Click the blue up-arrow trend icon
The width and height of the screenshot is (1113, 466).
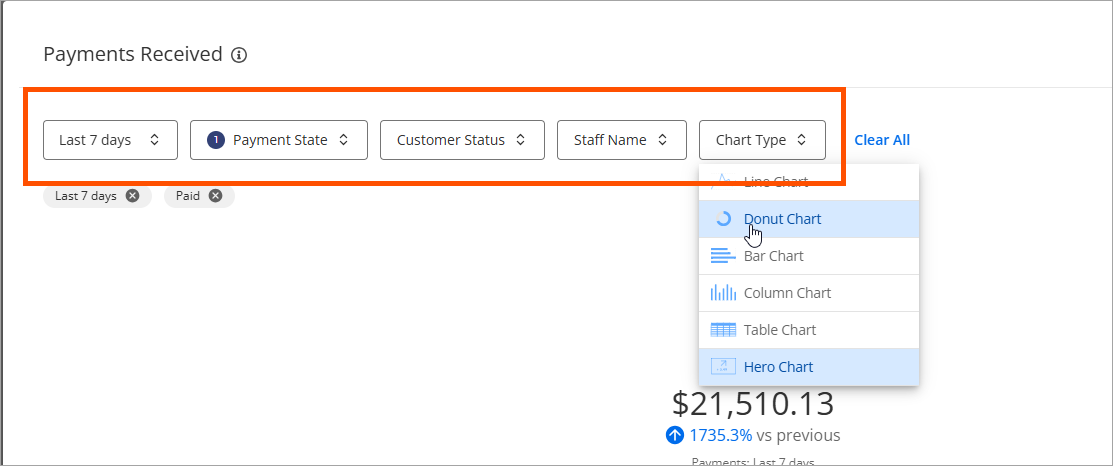(675, 435)
